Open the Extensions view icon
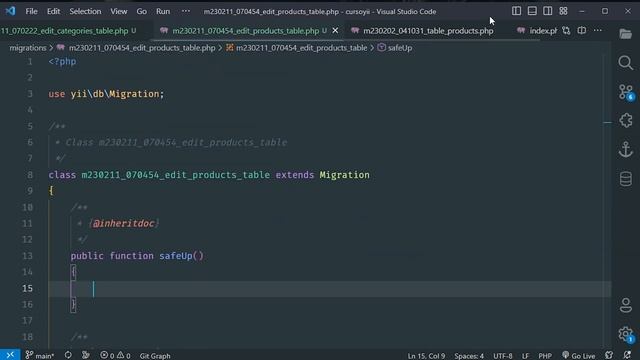The image size is (640, 360). (x=626, y=120)
